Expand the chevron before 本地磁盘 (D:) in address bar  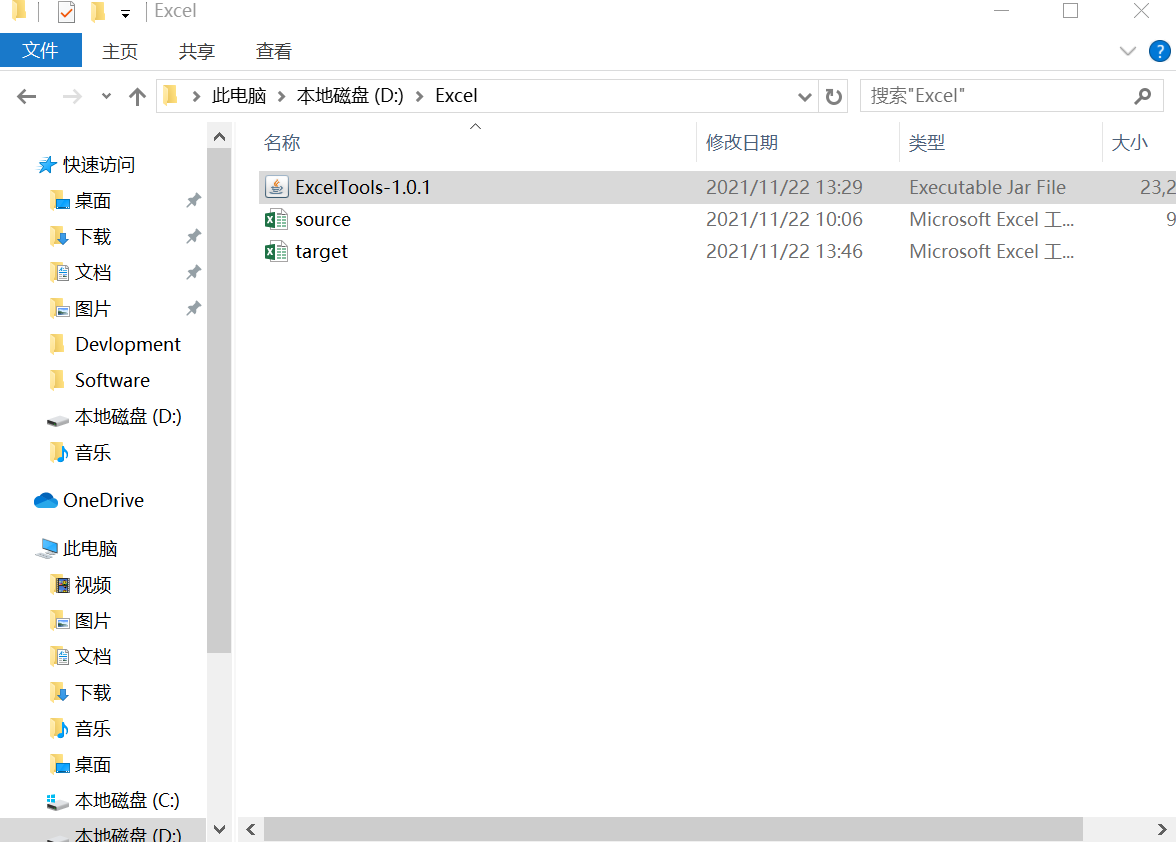coord(282,96)
